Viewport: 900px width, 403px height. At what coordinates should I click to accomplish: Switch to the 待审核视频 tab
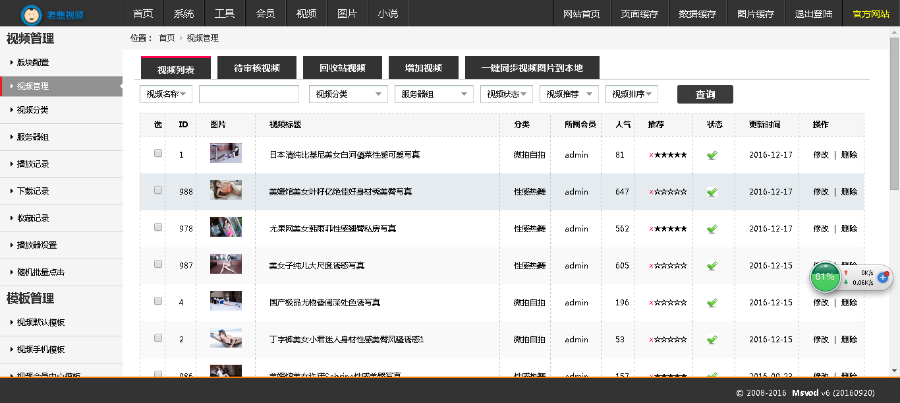pyautogui.click(x=256, y=69)
